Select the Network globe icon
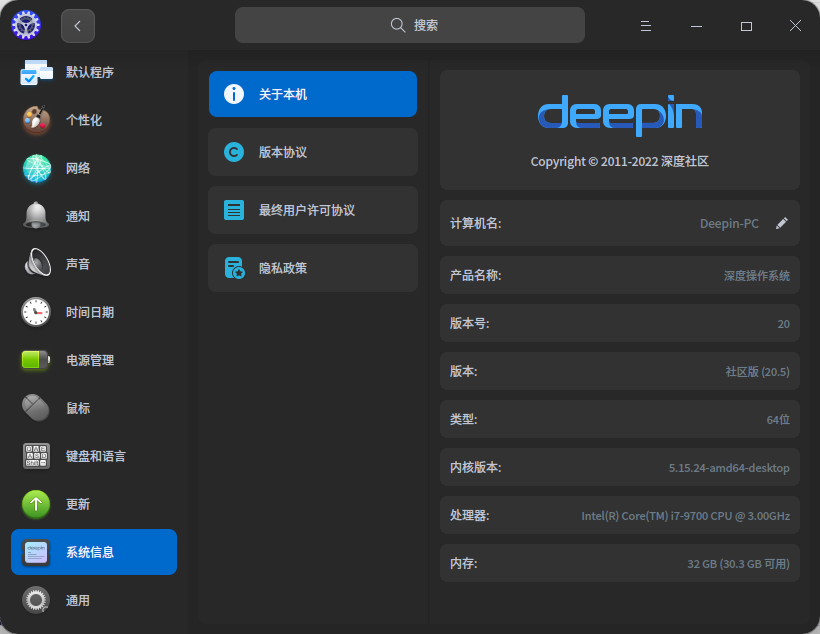The height and width of the screenshot is (634, 820). (36, 168)
